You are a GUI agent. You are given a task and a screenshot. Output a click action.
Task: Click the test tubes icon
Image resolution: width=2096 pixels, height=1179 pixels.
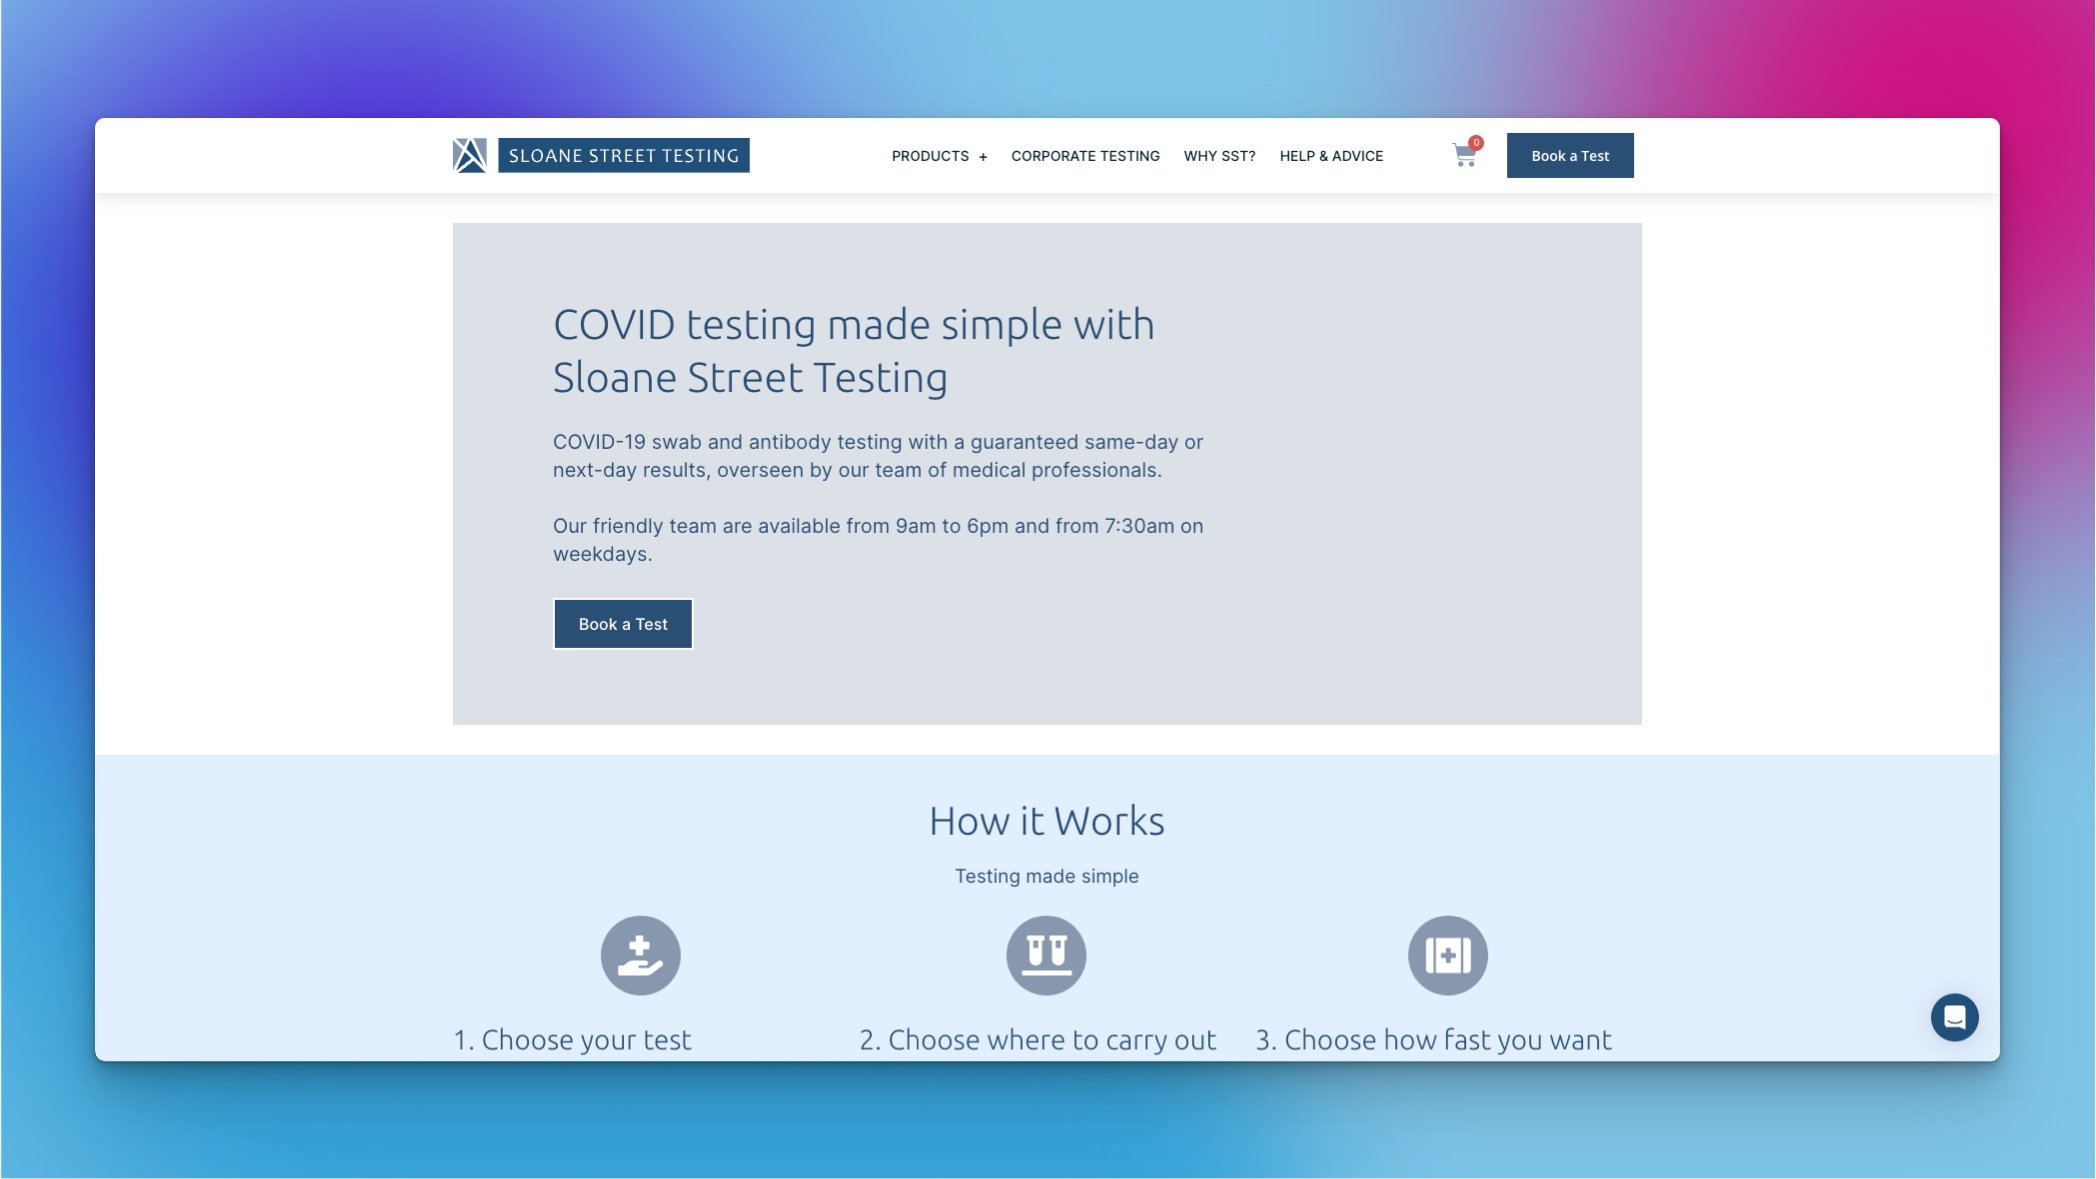(1046, 955)
